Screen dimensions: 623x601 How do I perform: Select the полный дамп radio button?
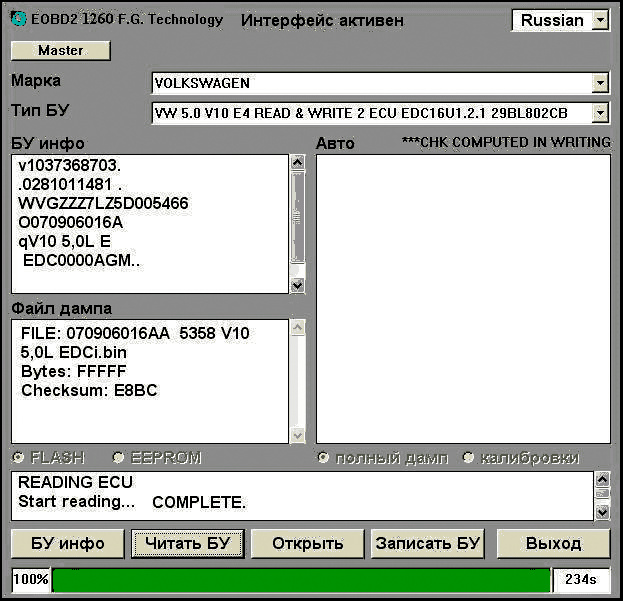pyautogui.click(x=323, y=457)
